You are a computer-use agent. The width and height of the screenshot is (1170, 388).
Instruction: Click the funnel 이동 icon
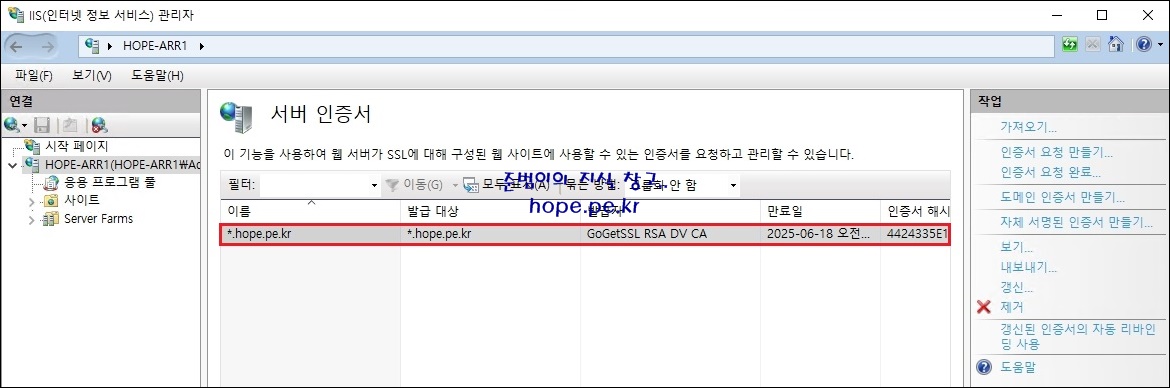tap(392, 185)
